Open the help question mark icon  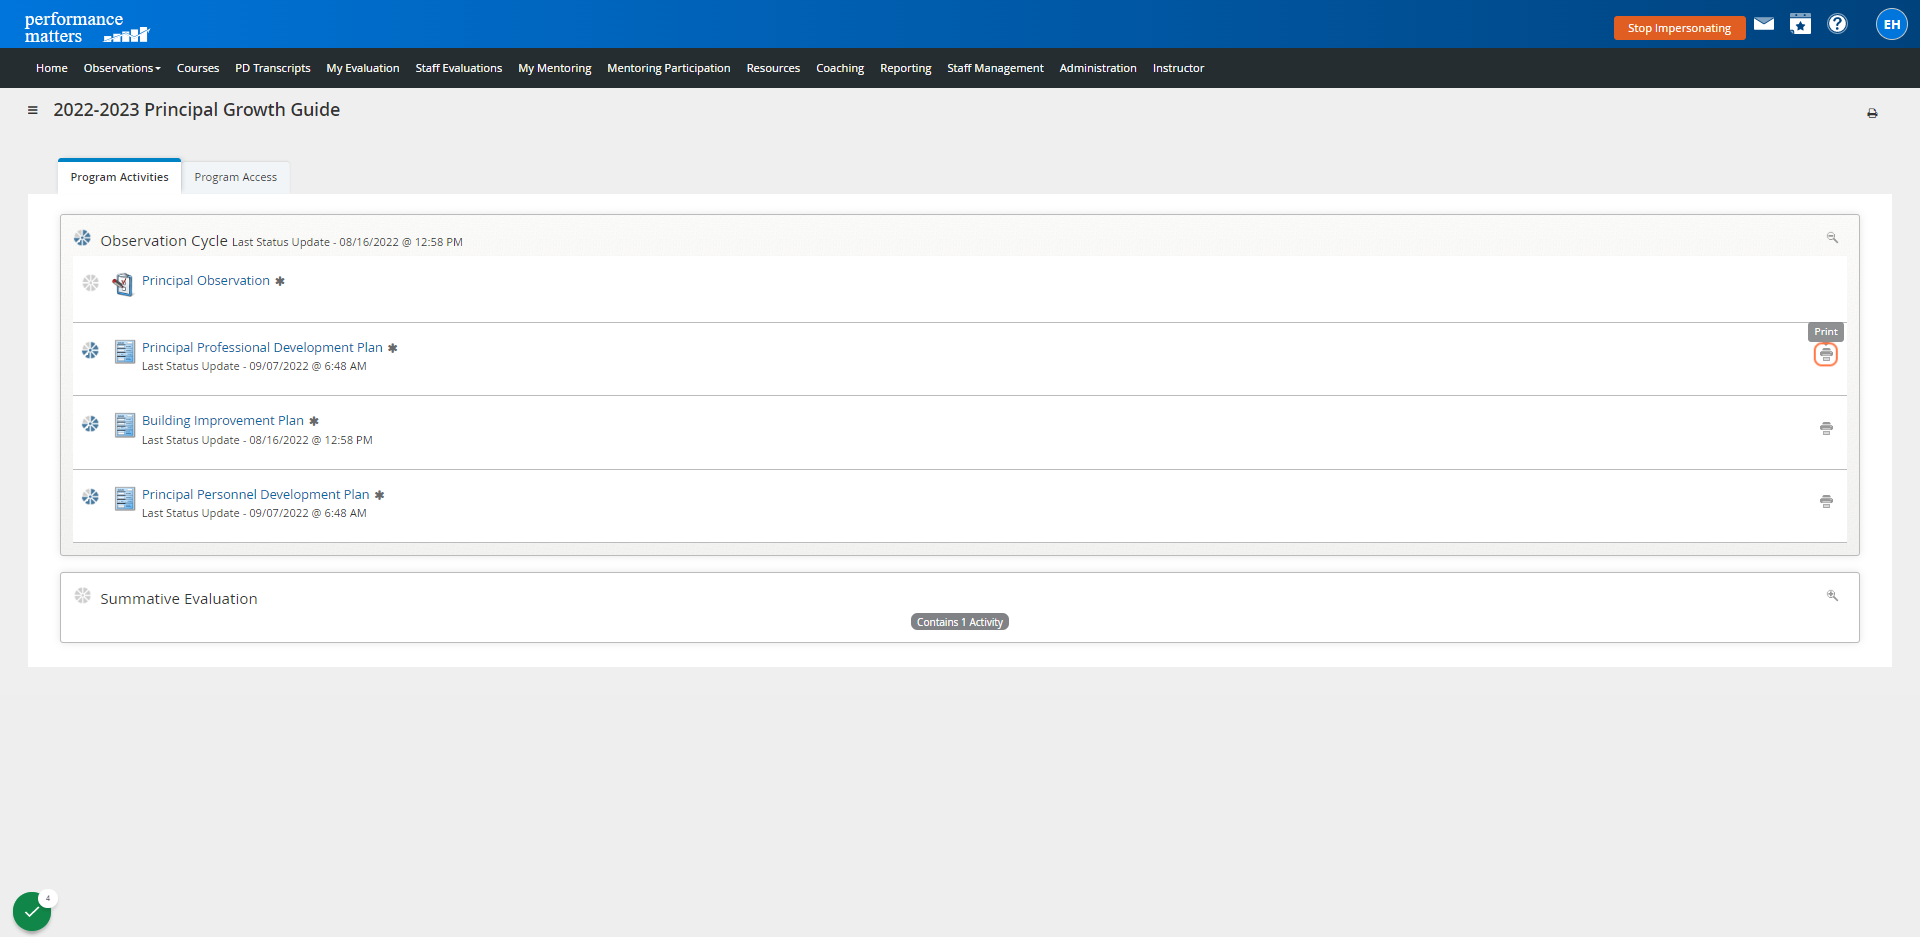[1837, 24]
